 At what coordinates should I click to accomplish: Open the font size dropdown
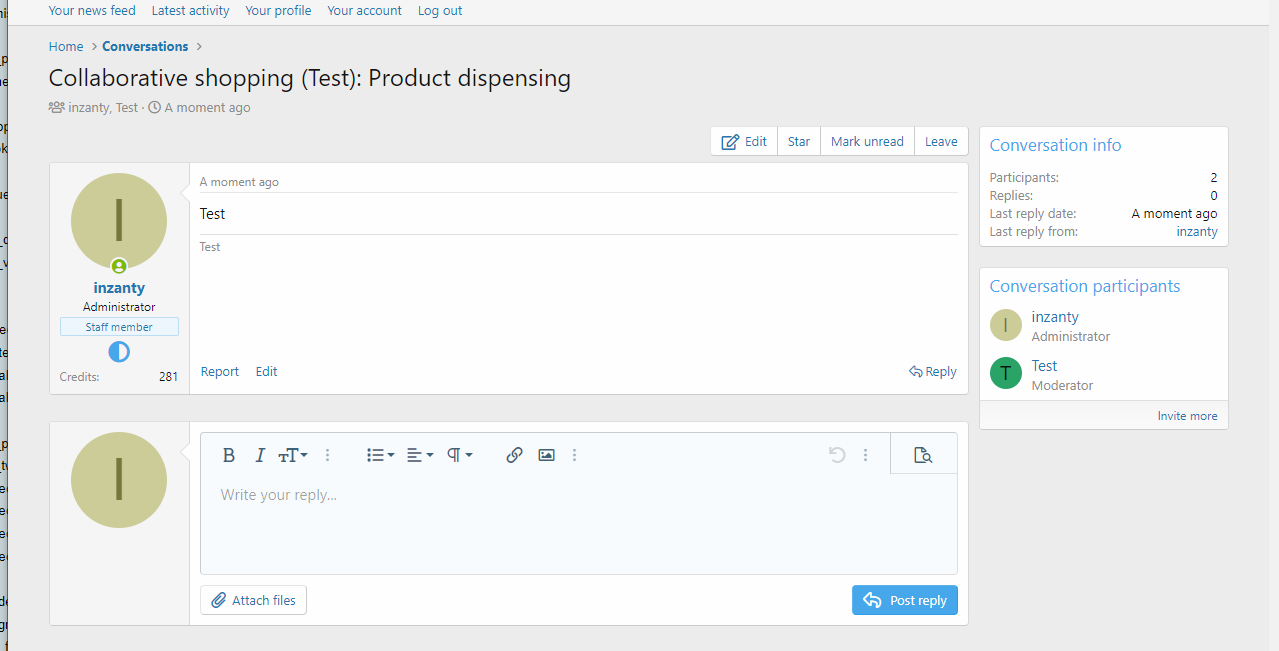(293, 455)
